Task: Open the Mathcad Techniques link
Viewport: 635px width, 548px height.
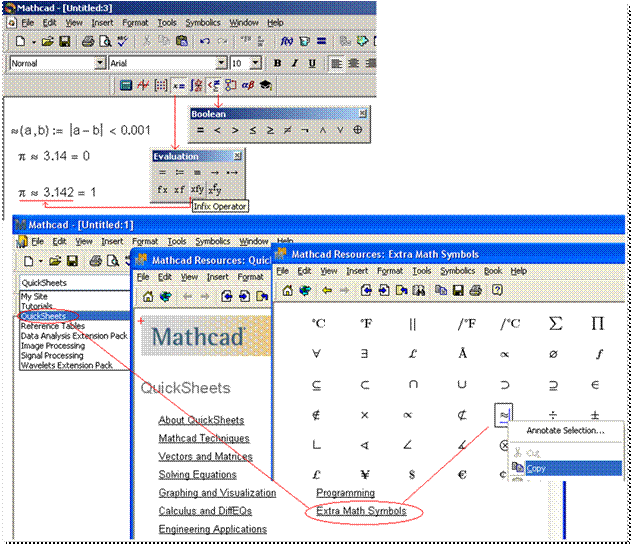Action: click(204, 438)
